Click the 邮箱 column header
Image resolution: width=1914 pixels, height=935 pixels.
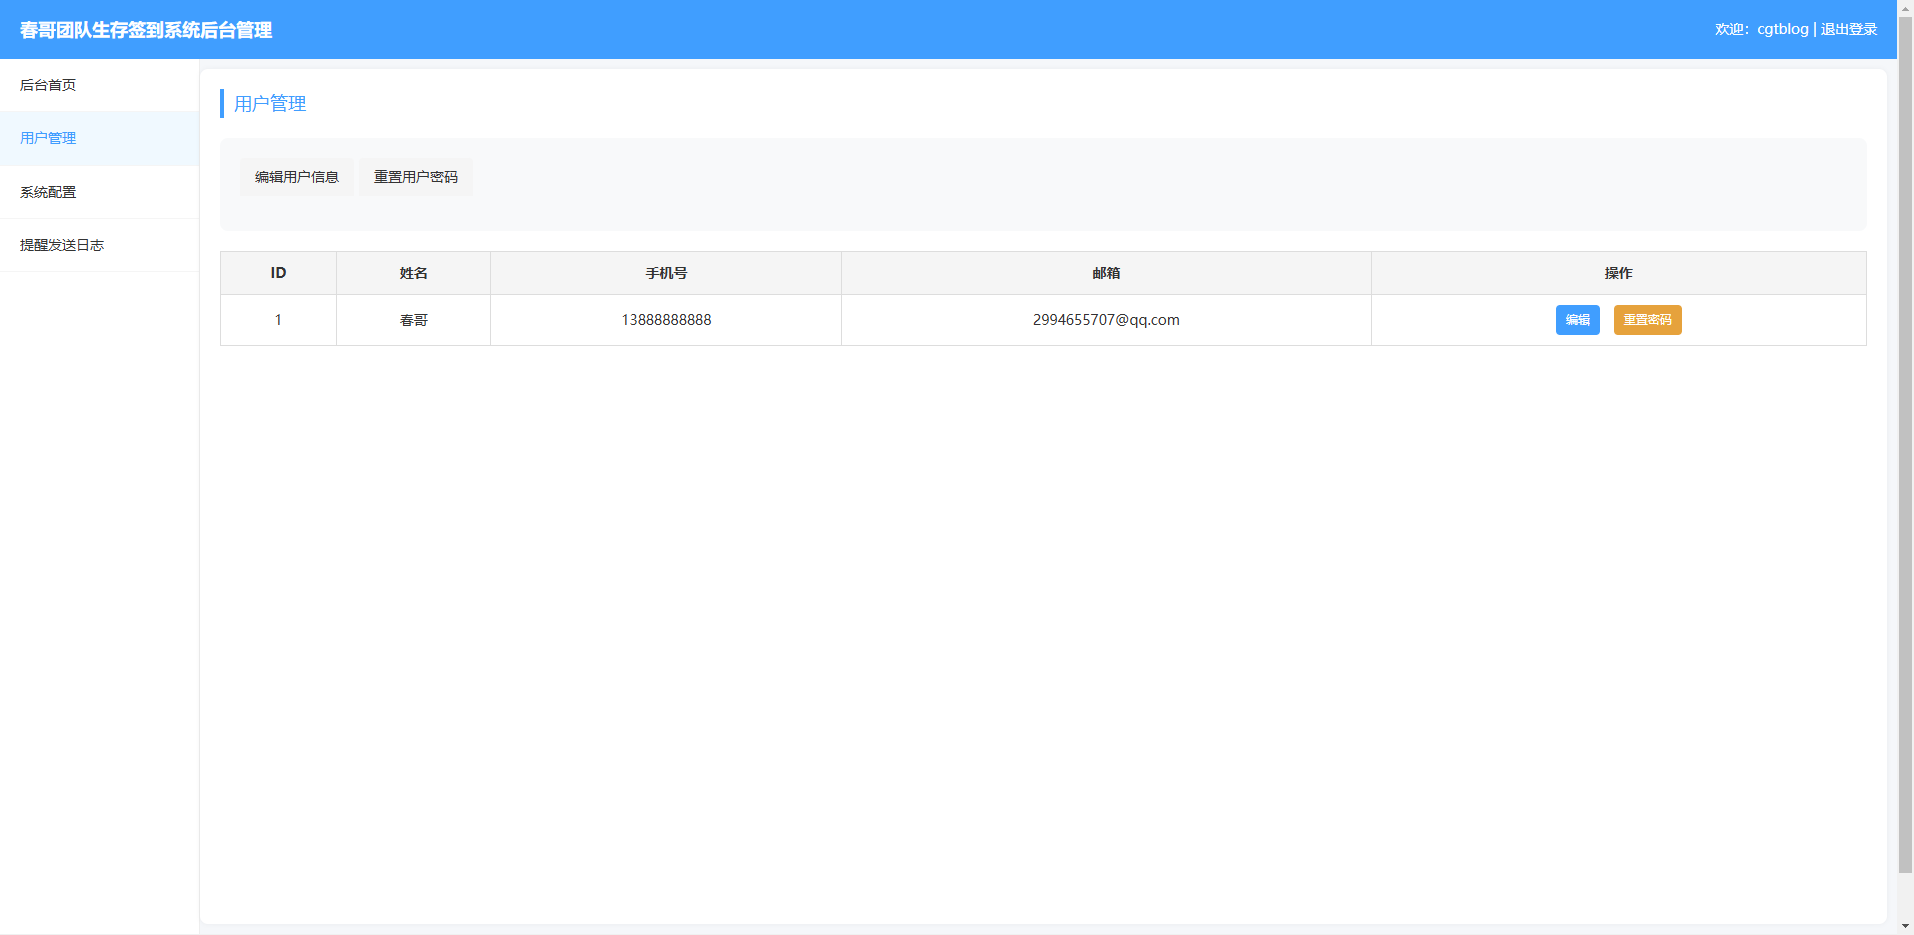click(1106, 273)
